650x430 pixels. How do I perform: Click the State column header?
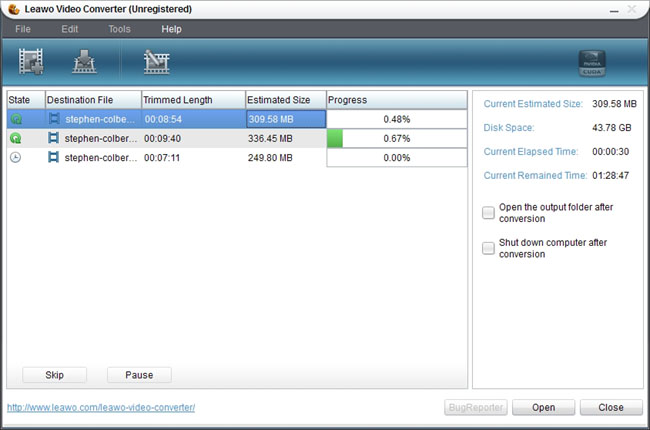coord(26,100)
